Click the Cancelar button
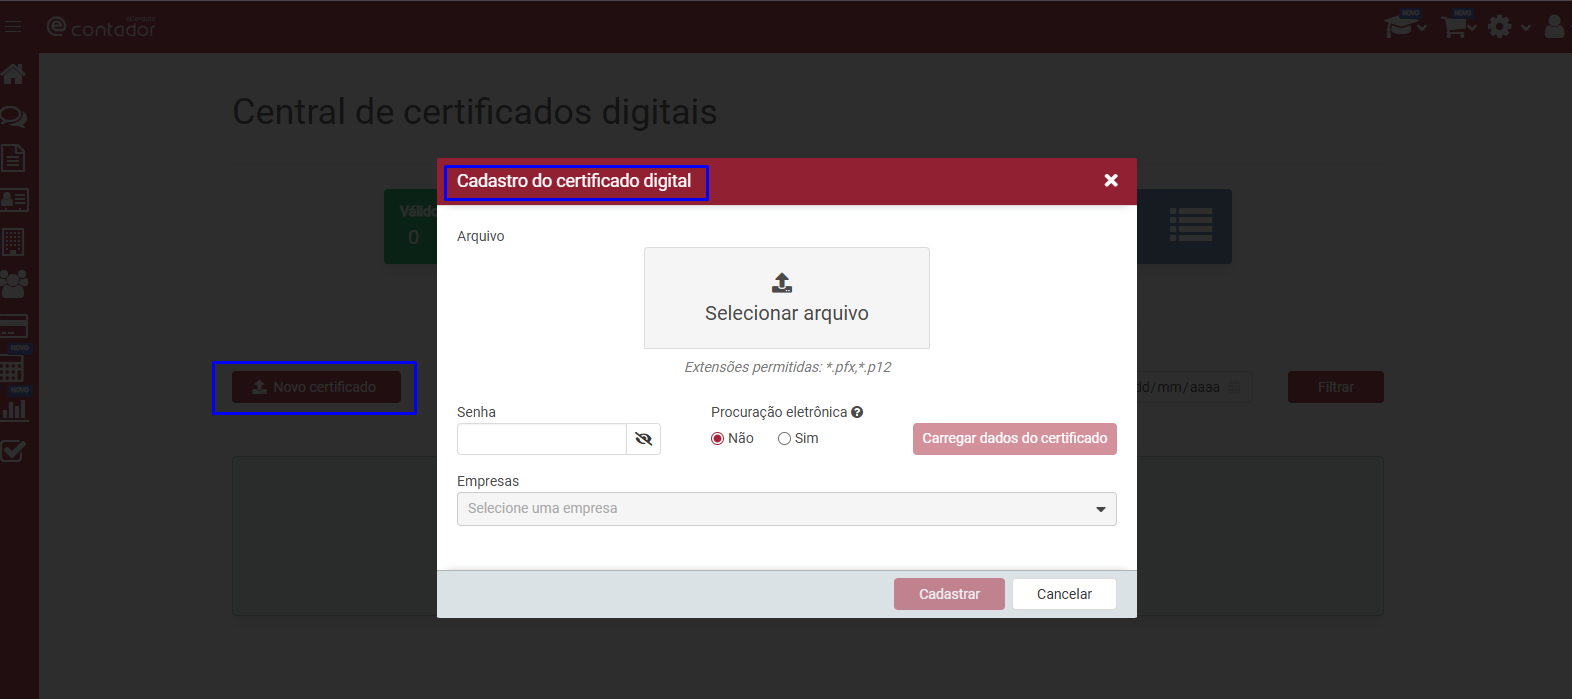 click(1064, 594)
